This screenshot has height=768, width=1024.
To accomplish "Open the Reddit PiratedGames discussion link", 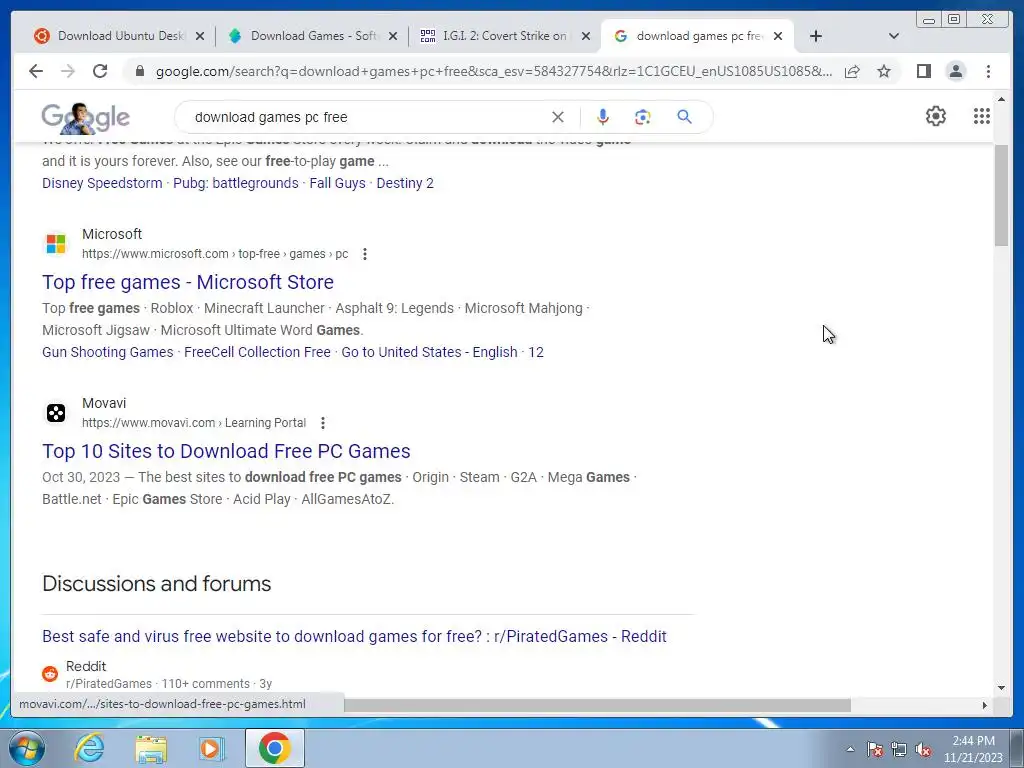I will (x=355, y=637).
